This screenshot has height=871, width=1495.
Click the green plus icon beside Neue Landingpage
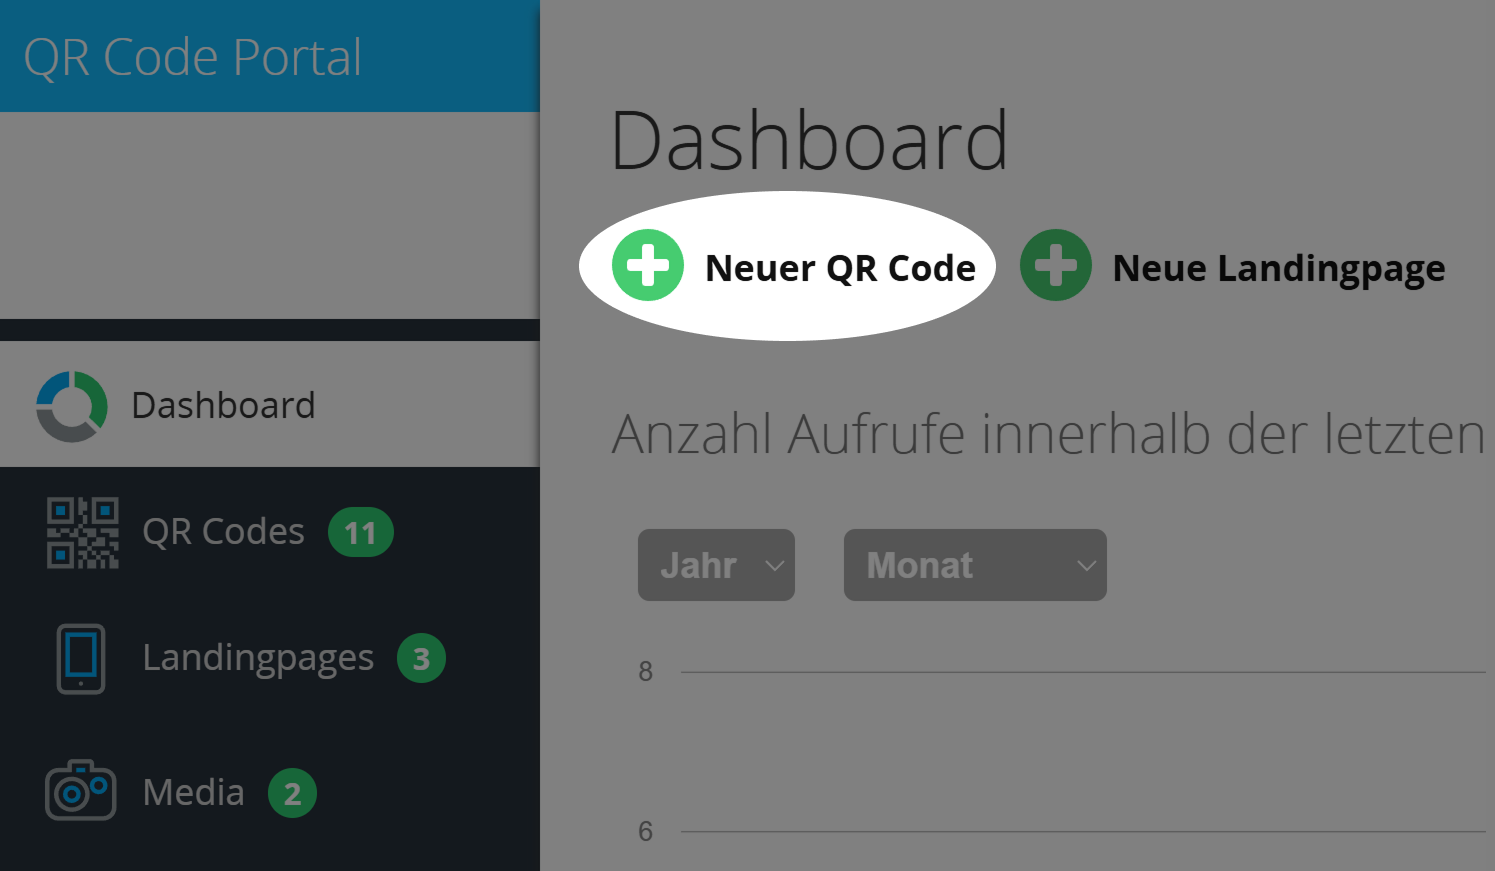(1055, 265)
